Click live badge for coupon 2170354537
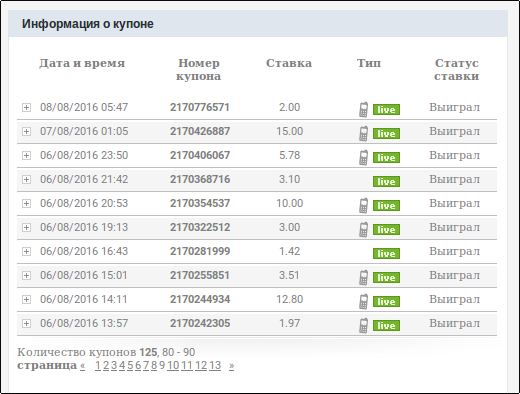The height and width of the screenshot is (394, 520). [386, 206]
